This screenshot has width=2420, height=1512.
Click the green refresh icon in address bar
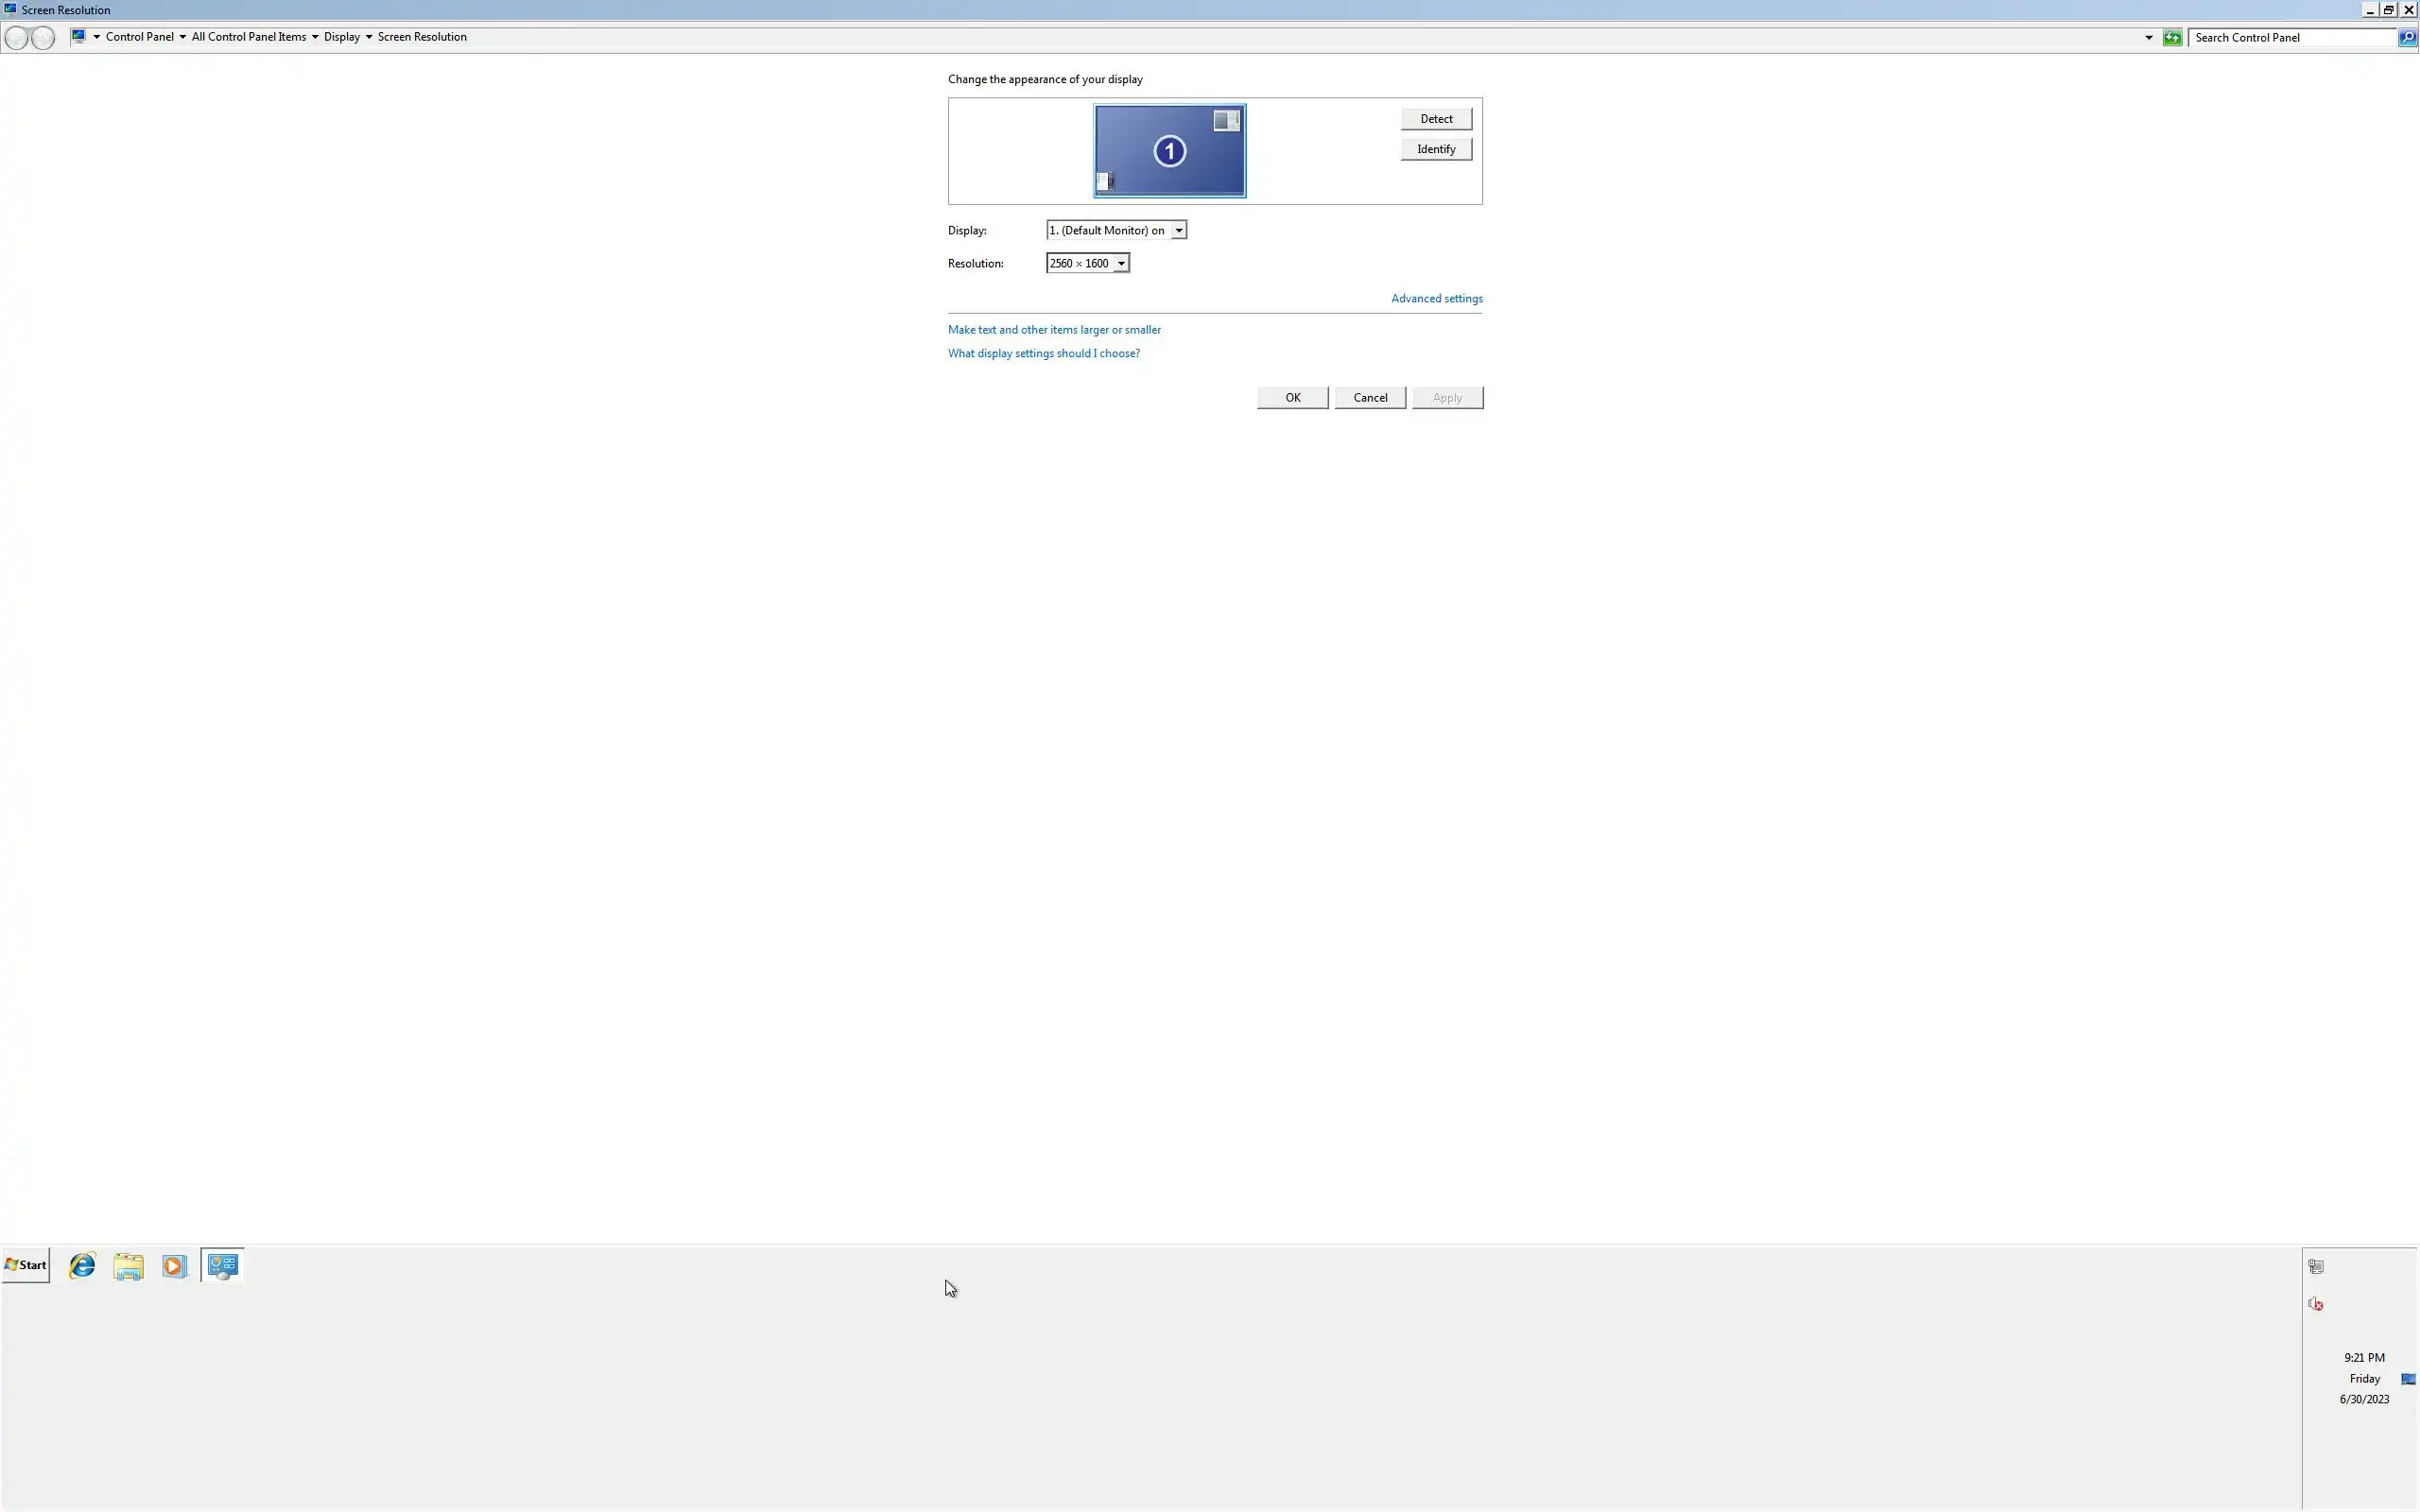coord(2171,37)
